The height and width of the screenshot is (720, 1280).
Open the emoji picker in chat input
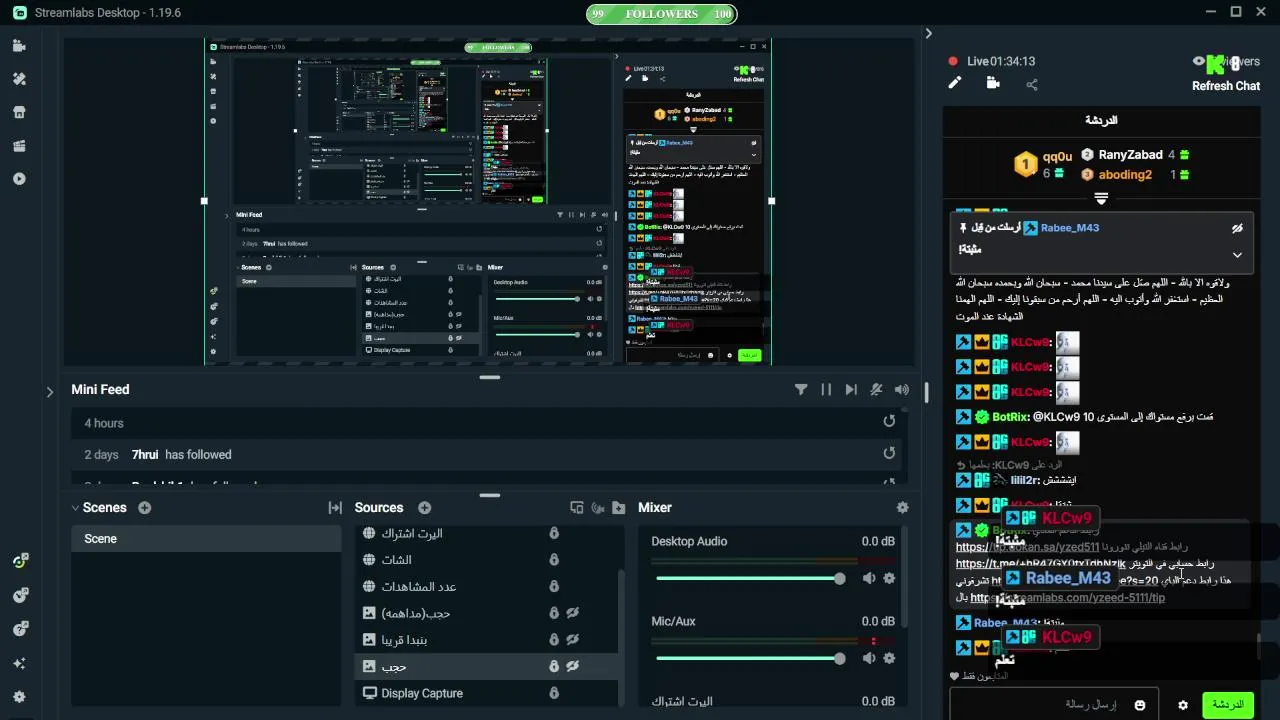coord(1140,705)
